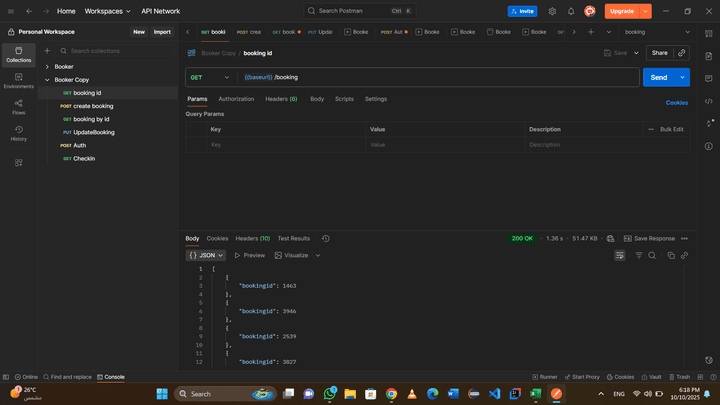Select the create booking POST request
The image size is (720, 405).
click(x=93, y=106)
